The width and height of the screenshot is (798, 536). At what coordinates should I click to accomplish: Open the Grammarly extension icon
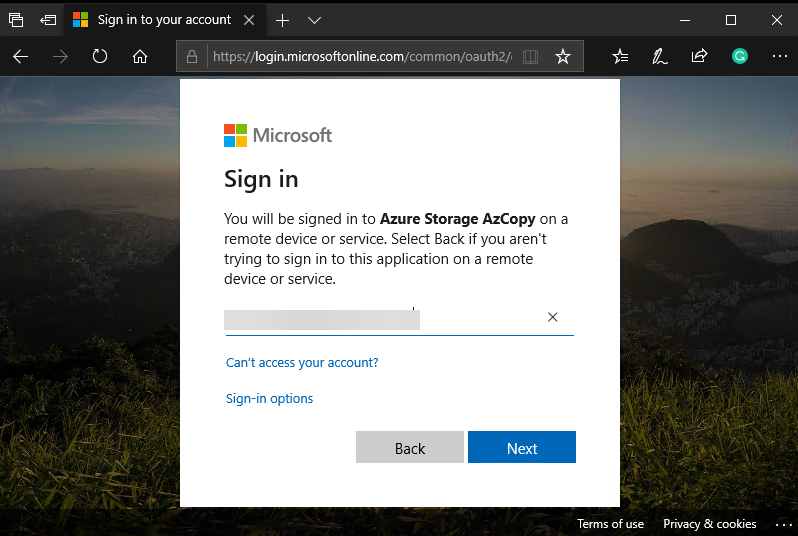pyautogui.click(x=739, y=56)
